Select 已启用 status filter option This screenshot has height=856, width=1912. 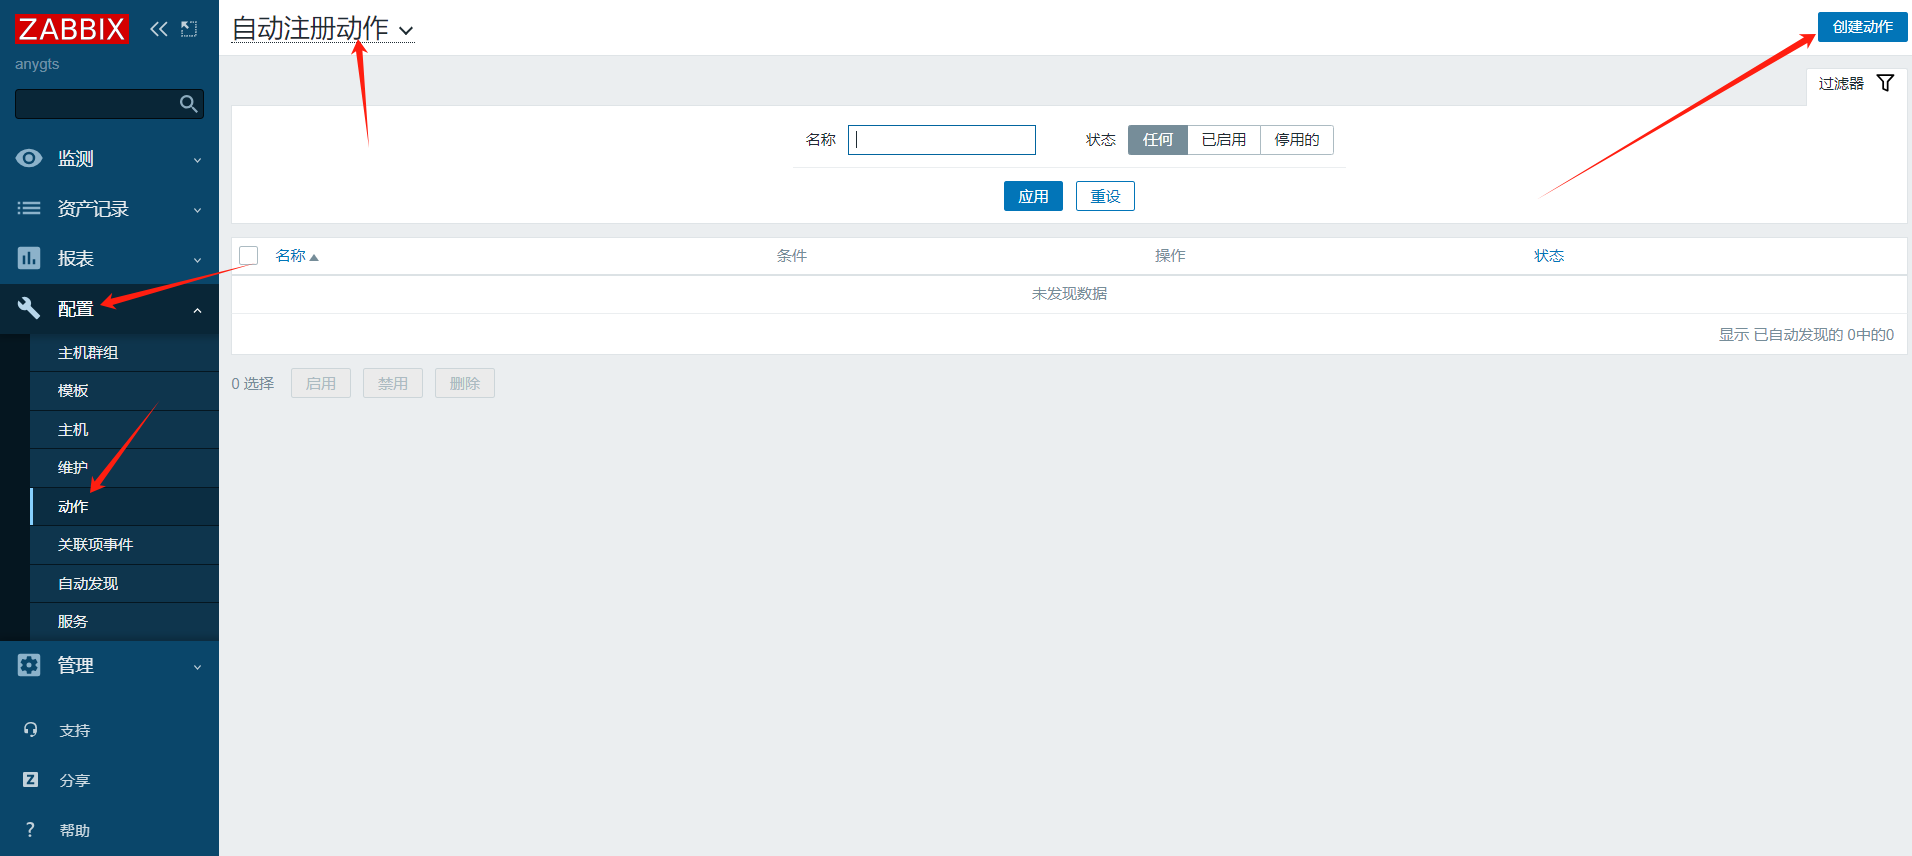point(1223,140)
